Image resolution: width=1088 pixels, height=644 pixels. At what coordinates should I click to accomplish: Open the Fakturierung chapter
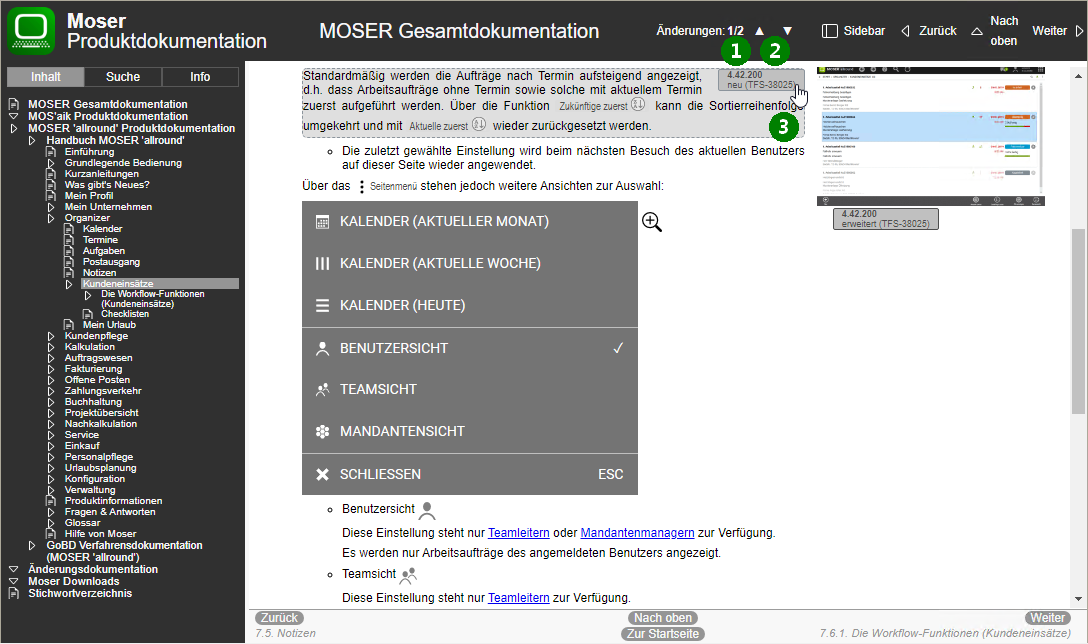[x=93, y=369]
